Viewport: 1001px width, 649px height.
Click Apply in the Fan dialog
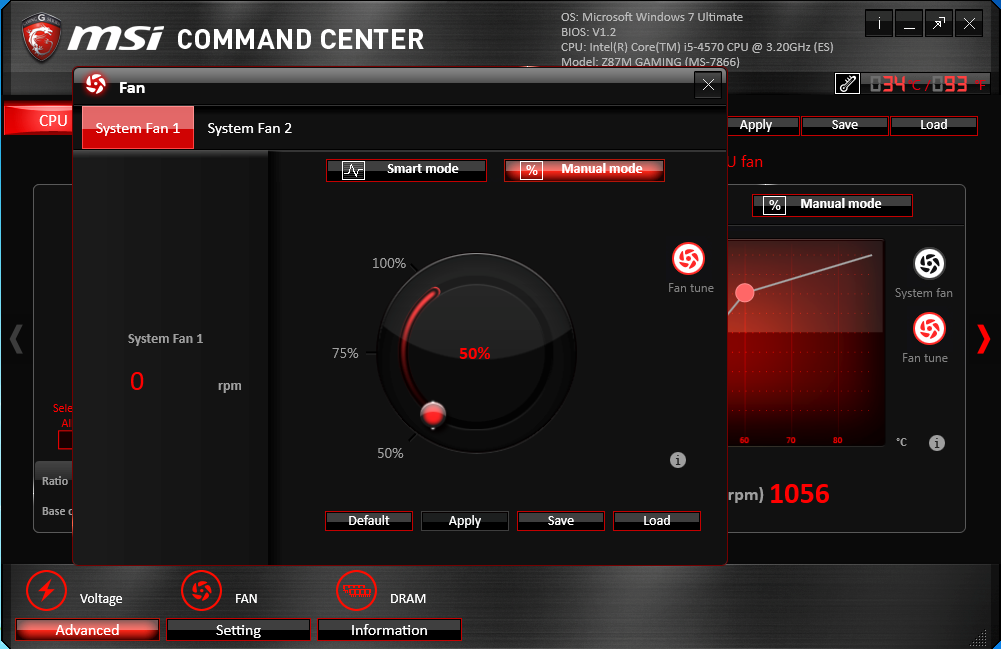[465, 521]
